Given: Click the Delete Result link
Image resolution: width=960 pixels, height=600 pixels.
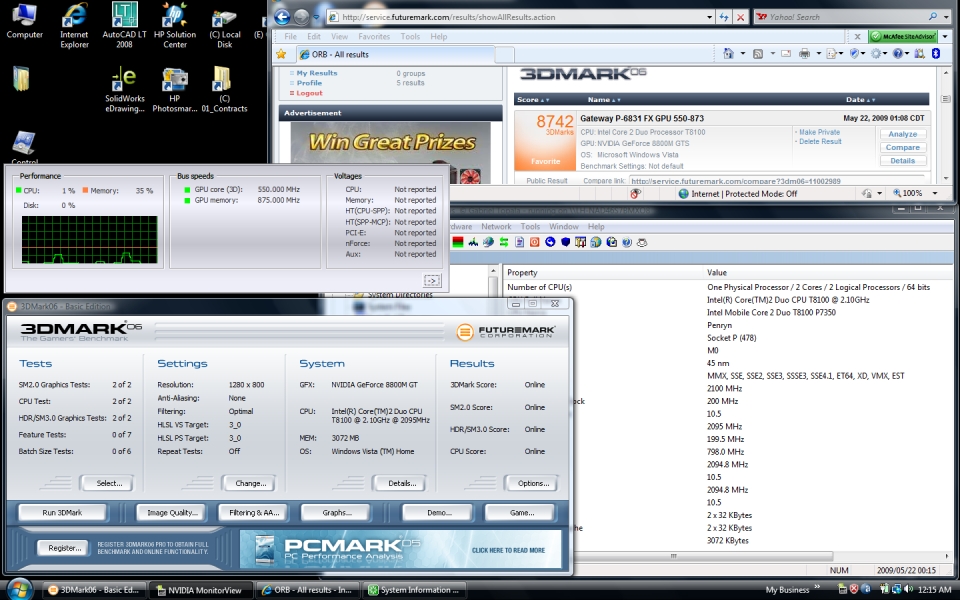Looking at the screenshot, I should coord(820,141).
